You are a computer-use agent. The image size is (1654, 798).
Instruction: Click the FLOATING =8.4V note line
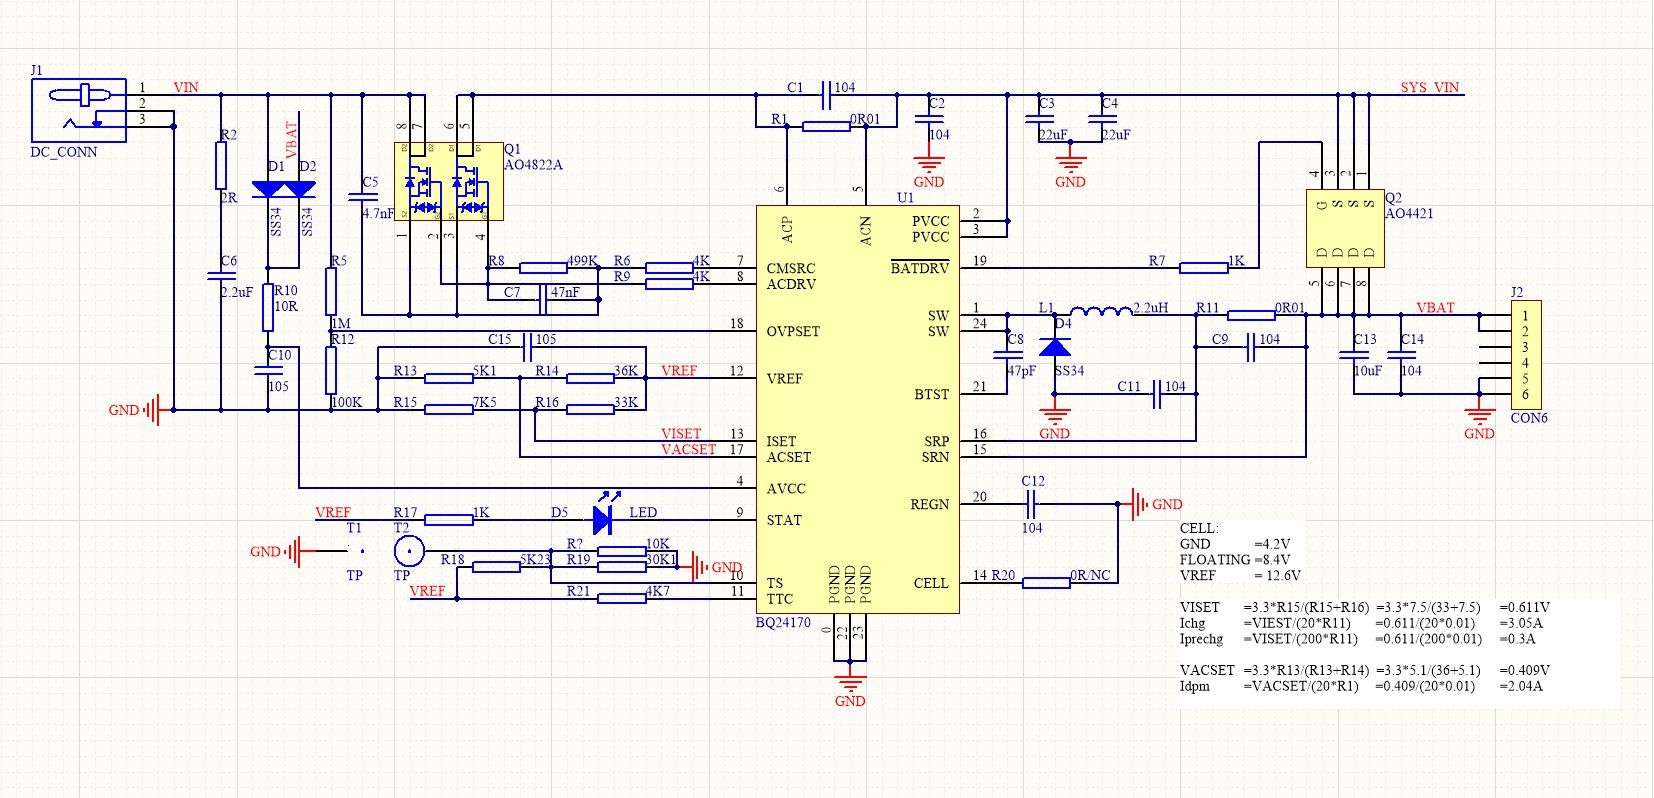pos(1235,560)
